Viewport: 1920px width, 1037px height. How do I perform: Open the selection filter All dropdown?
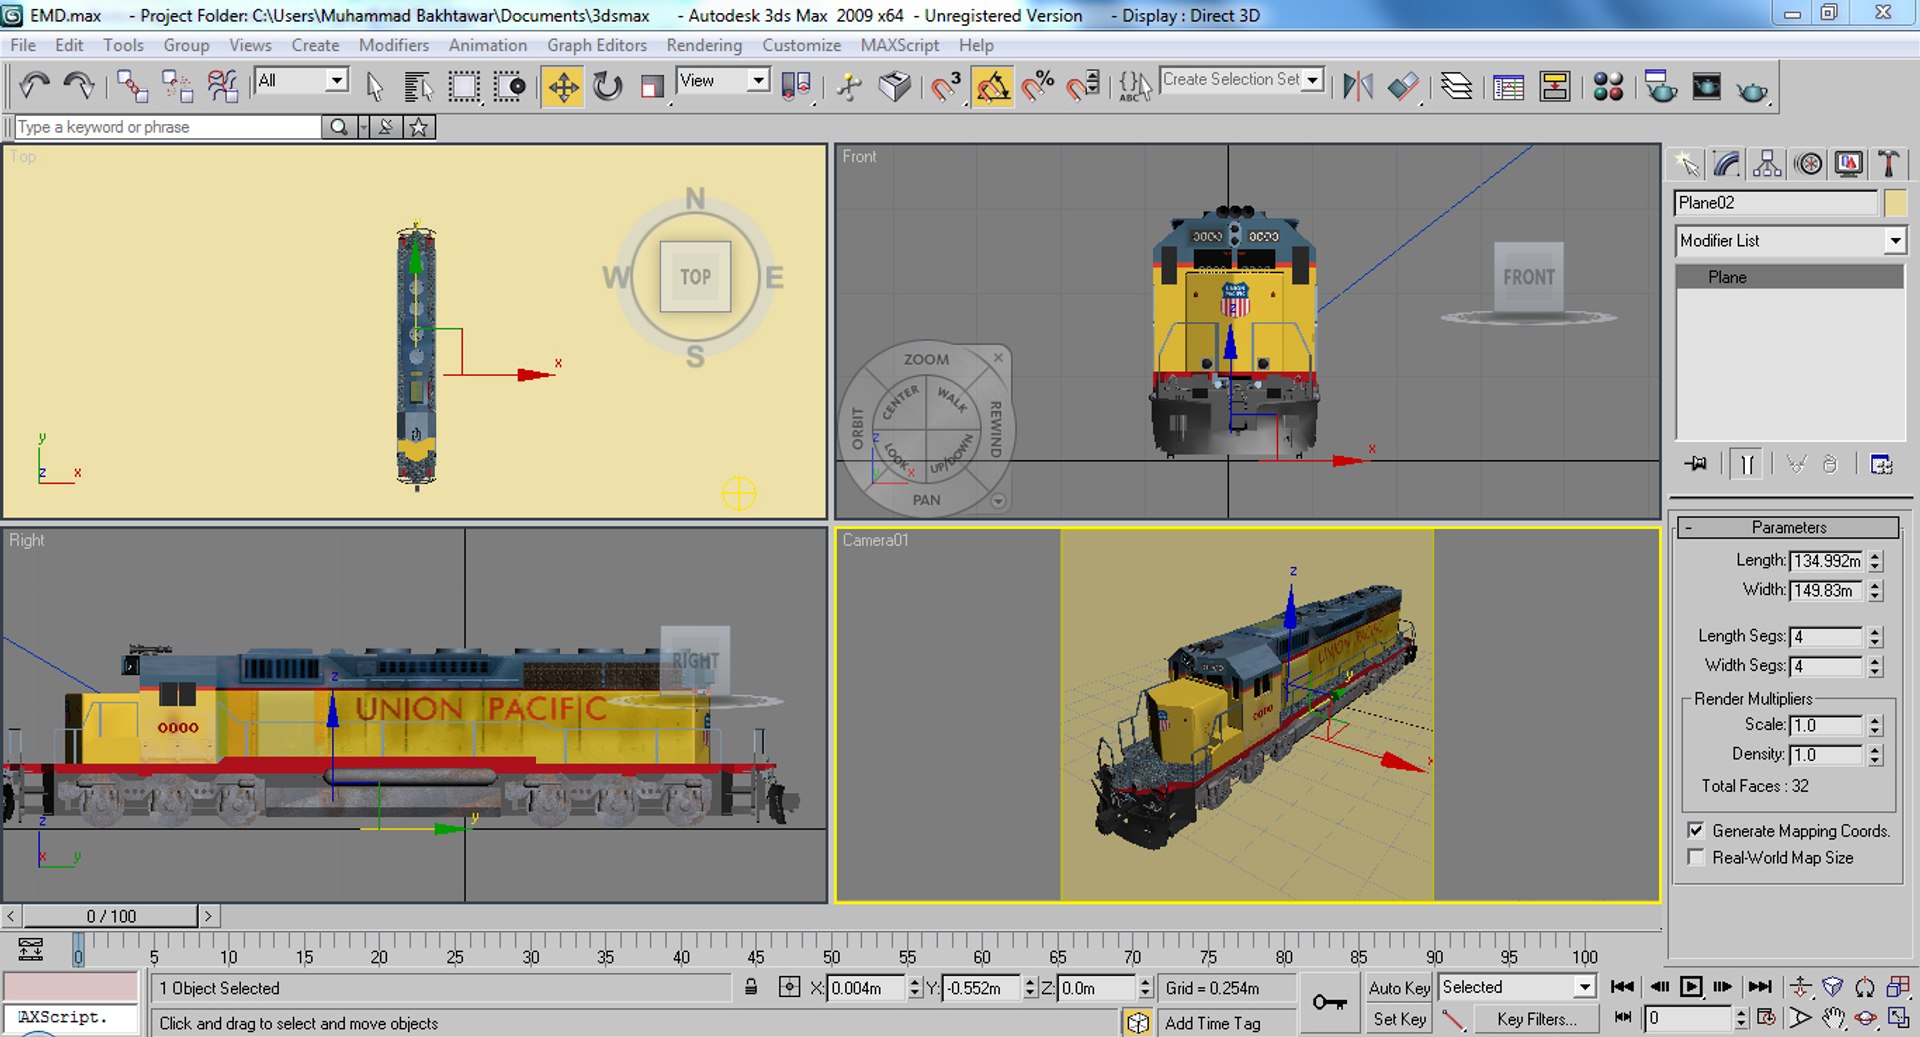pos(337,80)
